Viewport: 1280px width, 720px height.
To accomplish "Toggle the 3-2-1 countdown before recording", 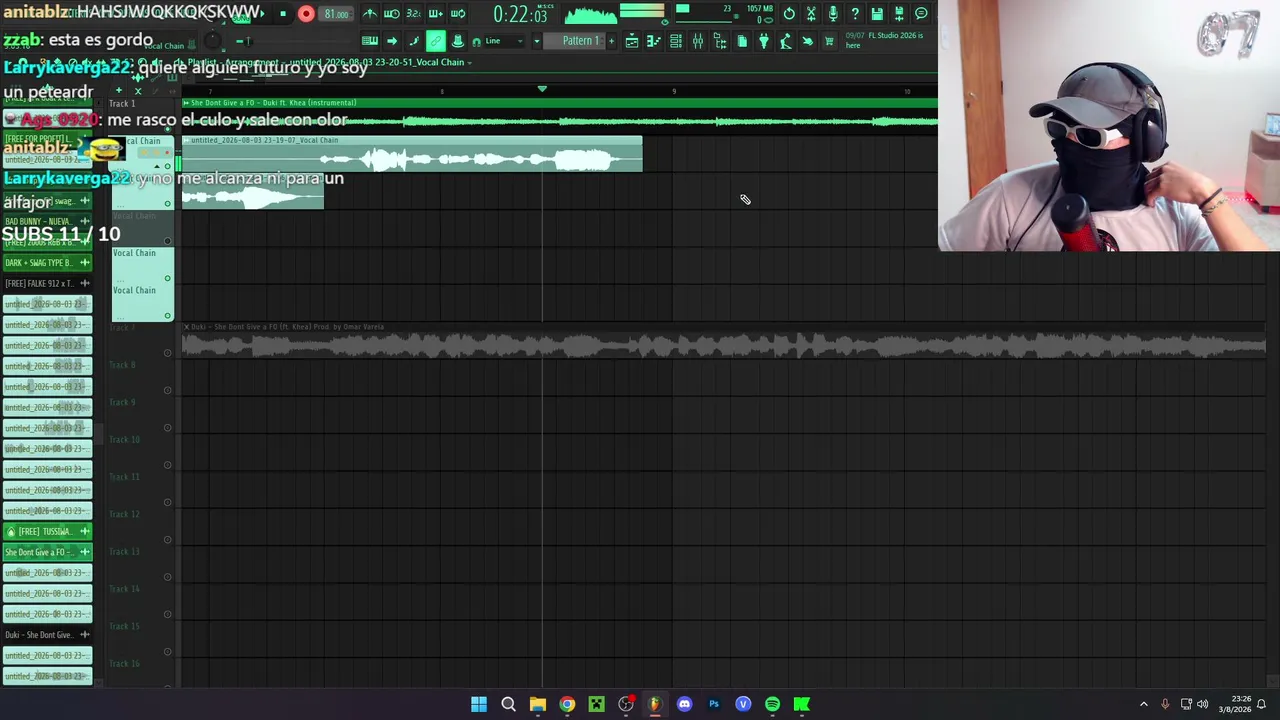I will pyautogui.click(x=413, y=14).
